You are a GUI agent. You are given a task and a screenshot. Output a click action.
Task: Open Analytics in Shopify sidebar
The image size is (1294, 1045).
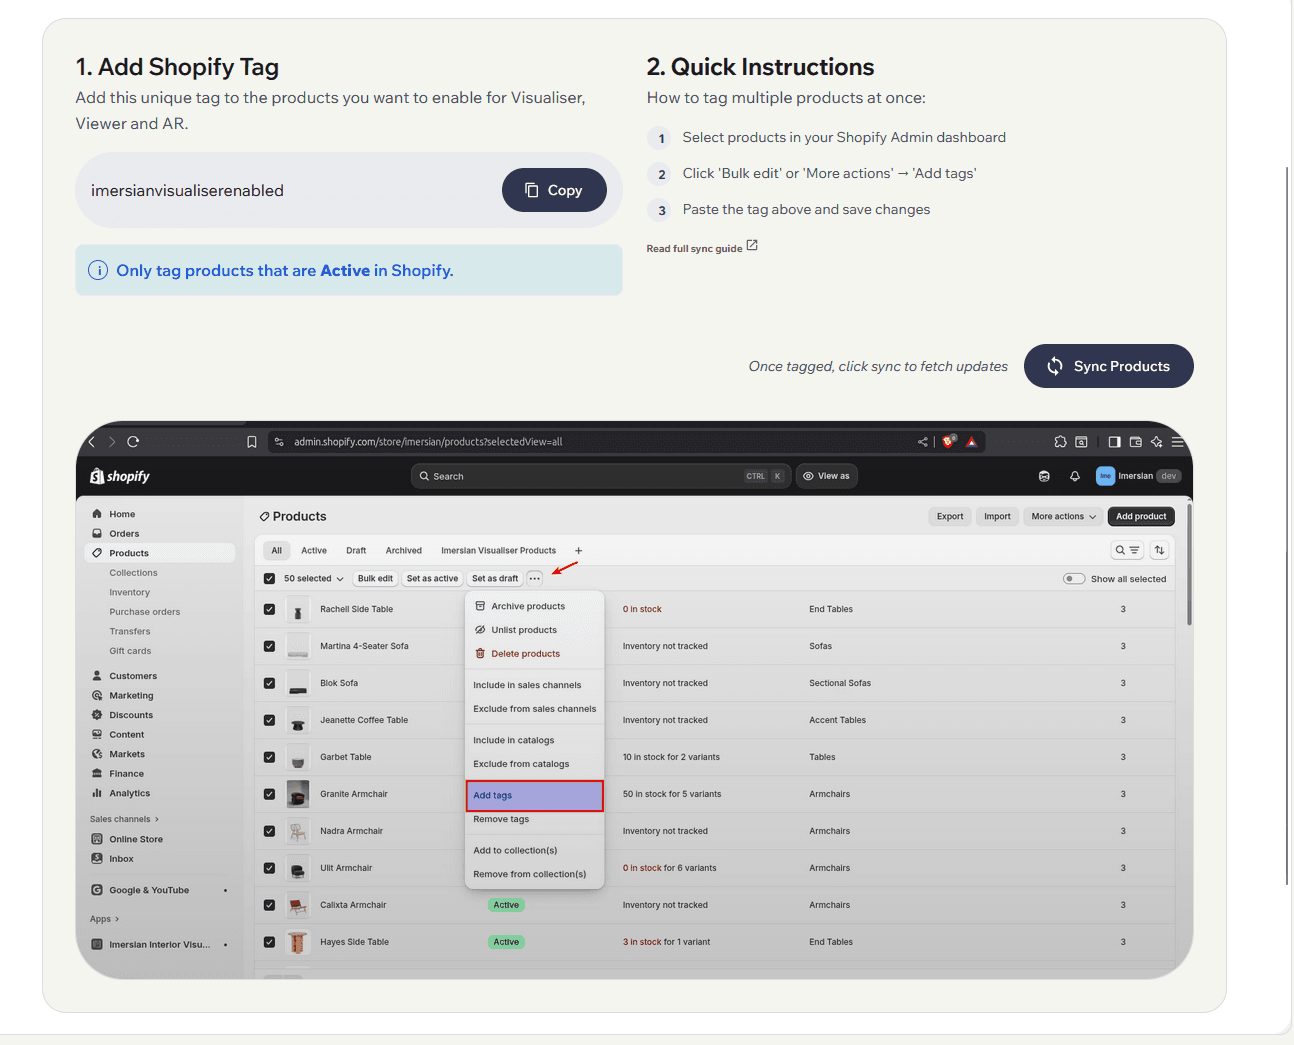[x=130, y=793]
